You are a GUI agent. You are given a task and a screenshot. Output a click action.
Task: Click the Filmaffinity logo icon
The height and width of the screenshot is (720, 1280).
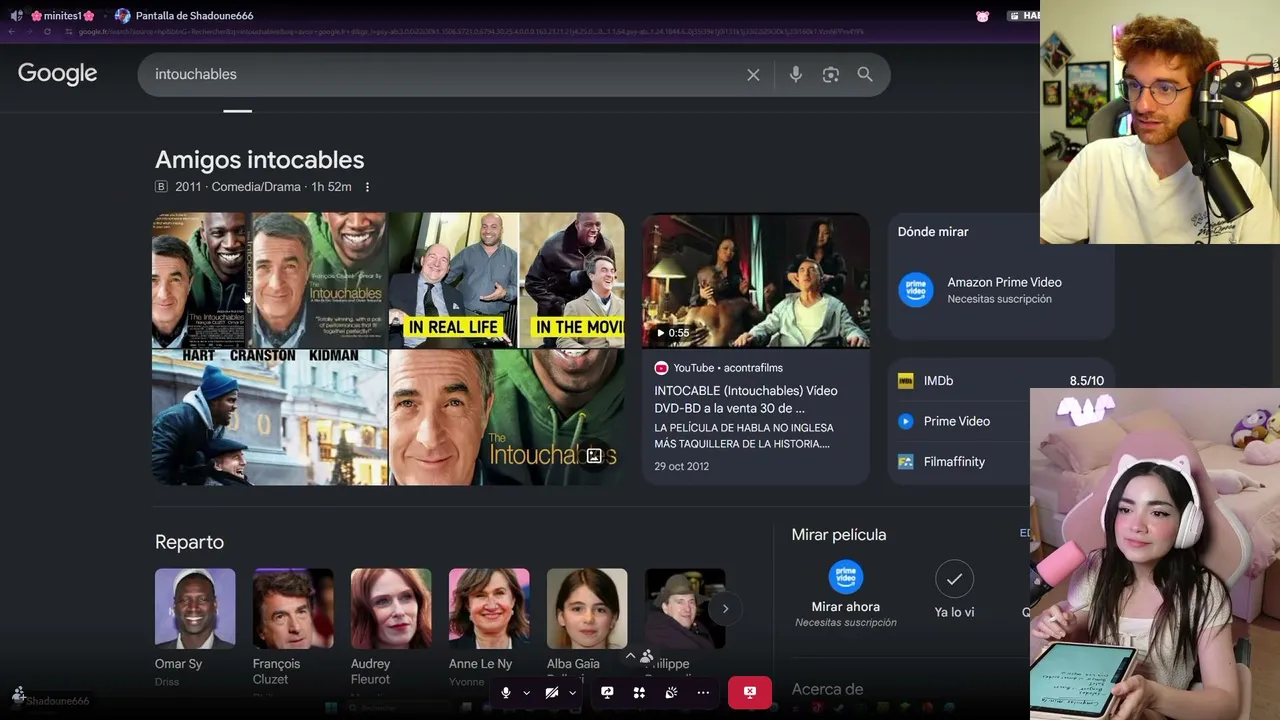click(x=905, y=462)
